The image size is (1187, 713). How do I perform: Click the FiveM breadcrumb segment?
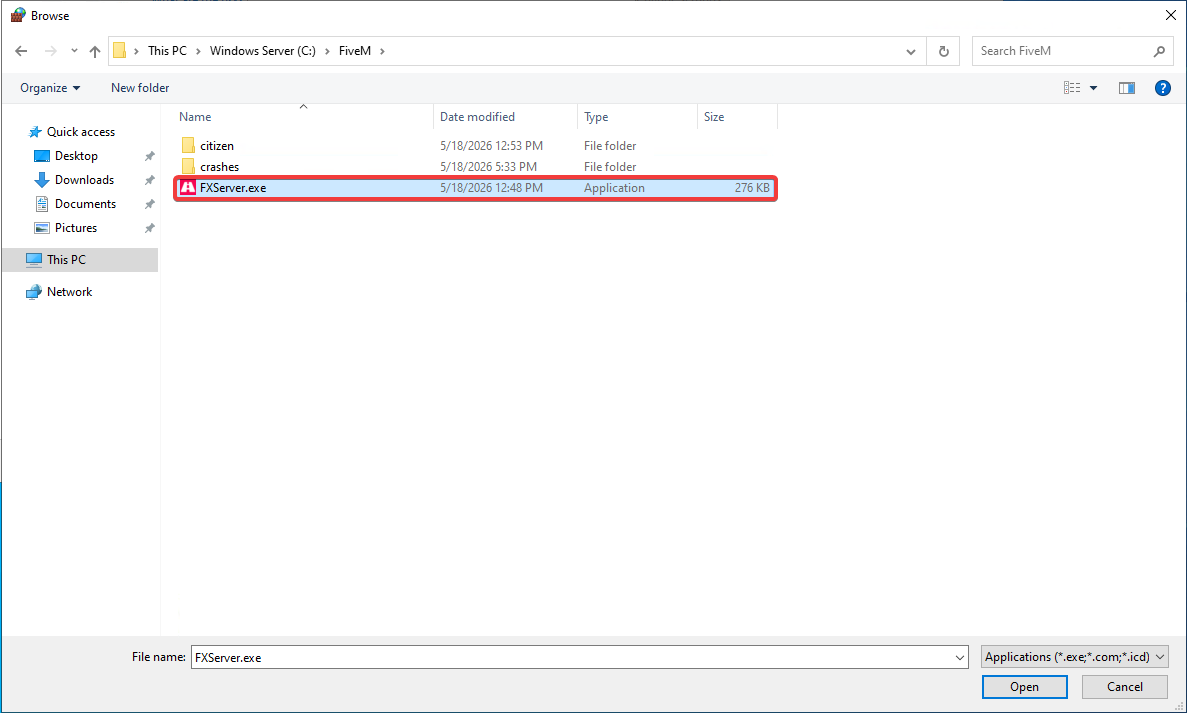pyautogui.click(x=355, y=51)
